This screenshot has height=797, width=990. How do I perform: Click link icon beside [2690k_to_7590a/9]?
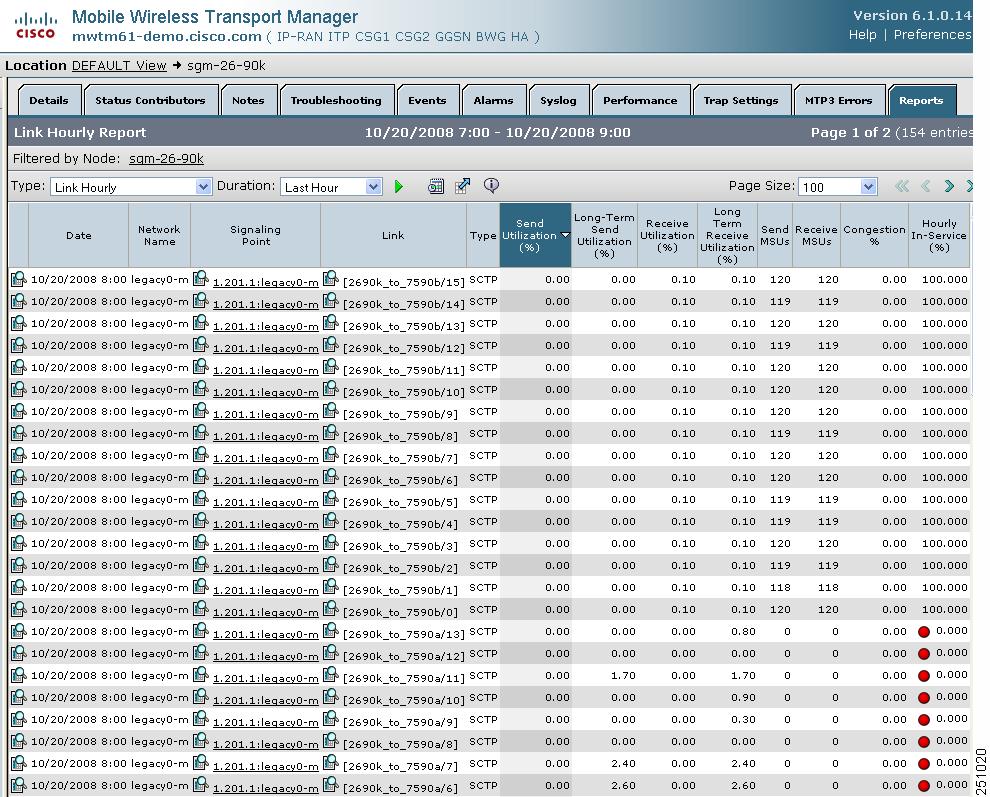coord(330,718)
